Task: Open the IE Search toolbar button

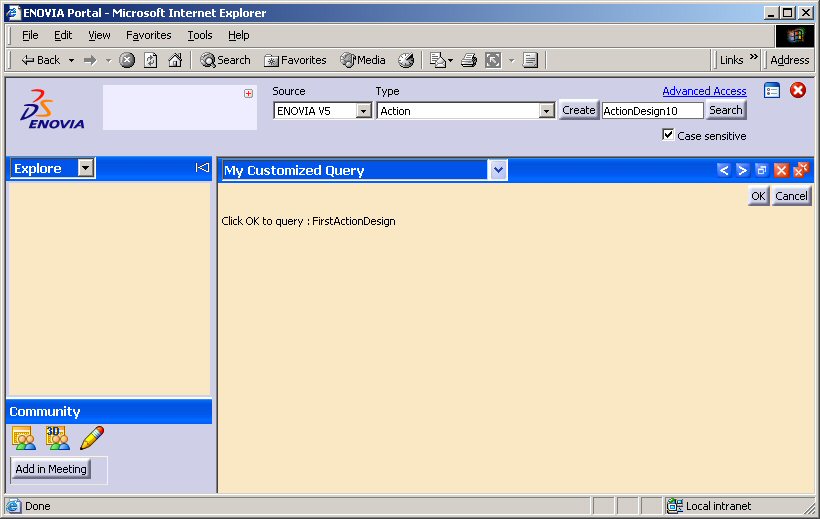Action: [225, 60]
